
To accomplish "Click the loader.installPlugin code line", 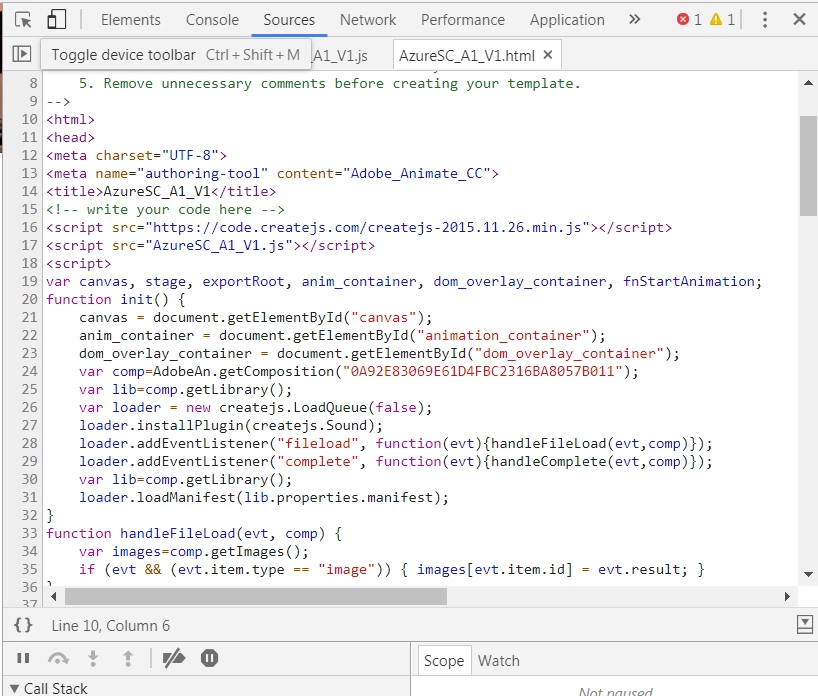I will (231, 426).
